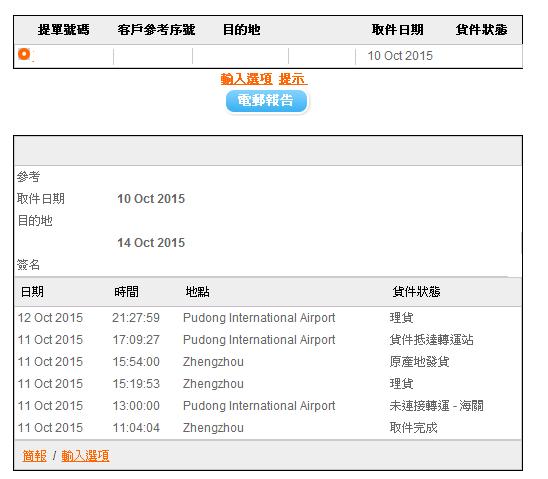Click Zhengzhou in the 15:54:00 row
This screenshot has height=479, width=548.
[213, 362]
